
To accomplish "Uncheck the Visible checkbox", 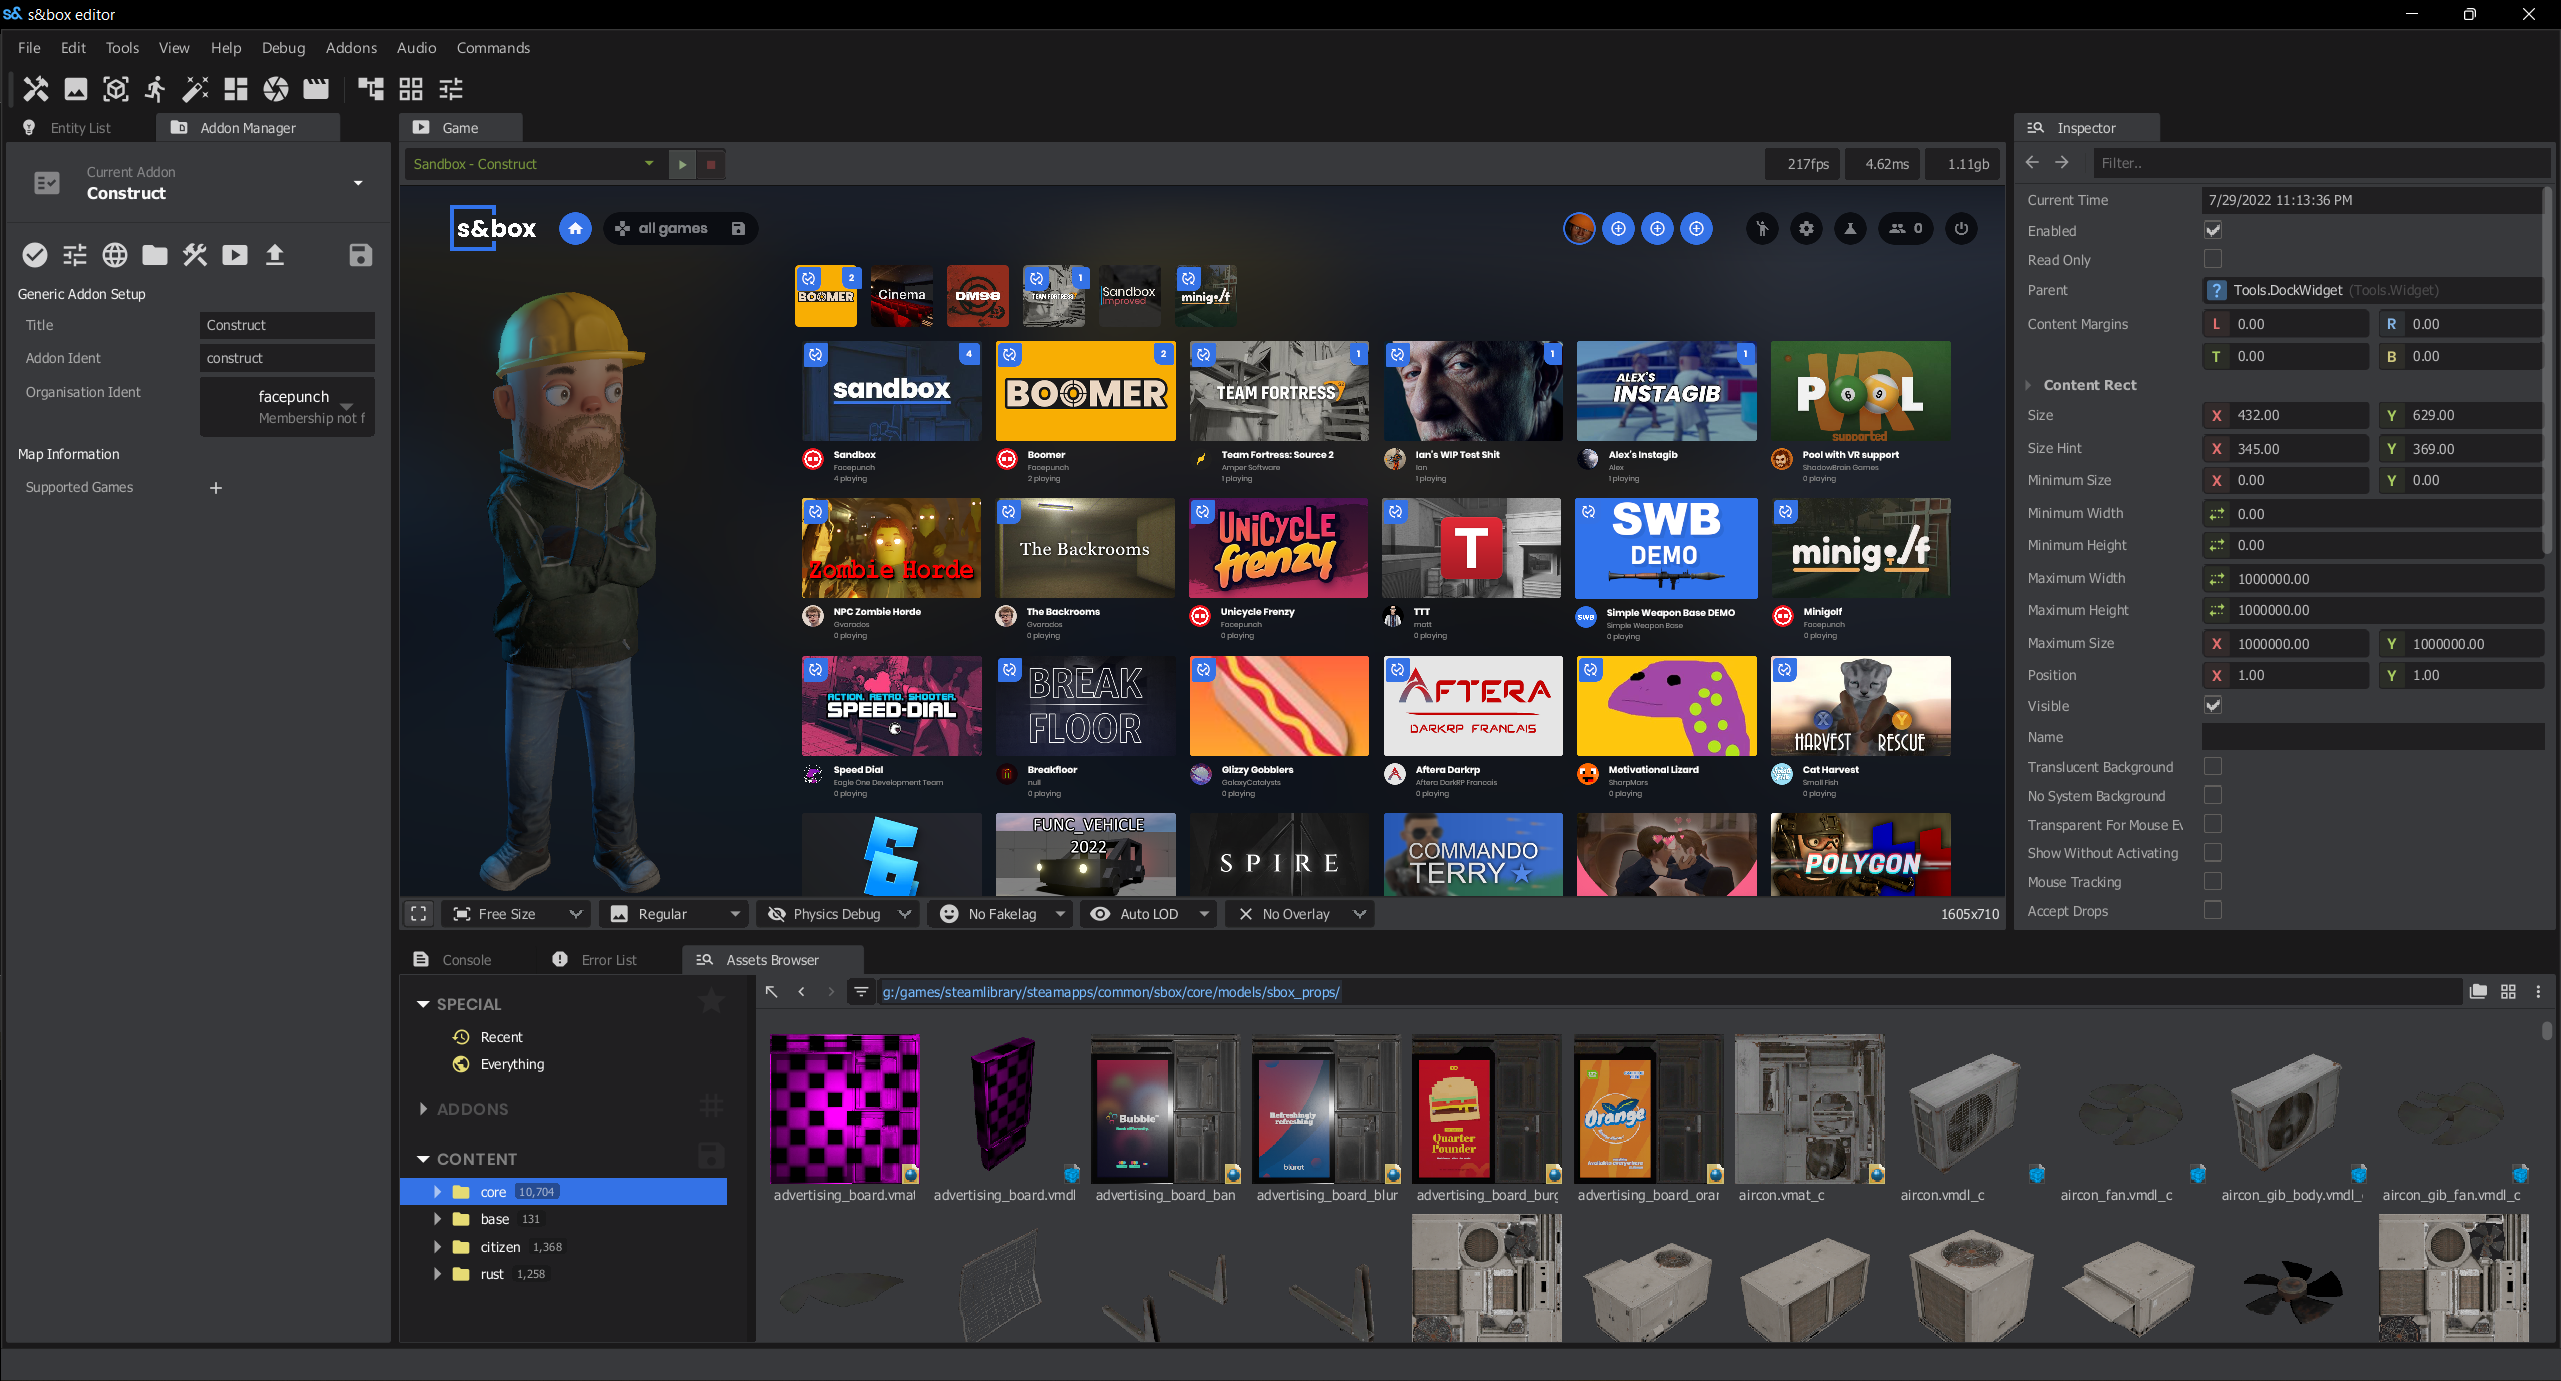I will pos(2213,705).
